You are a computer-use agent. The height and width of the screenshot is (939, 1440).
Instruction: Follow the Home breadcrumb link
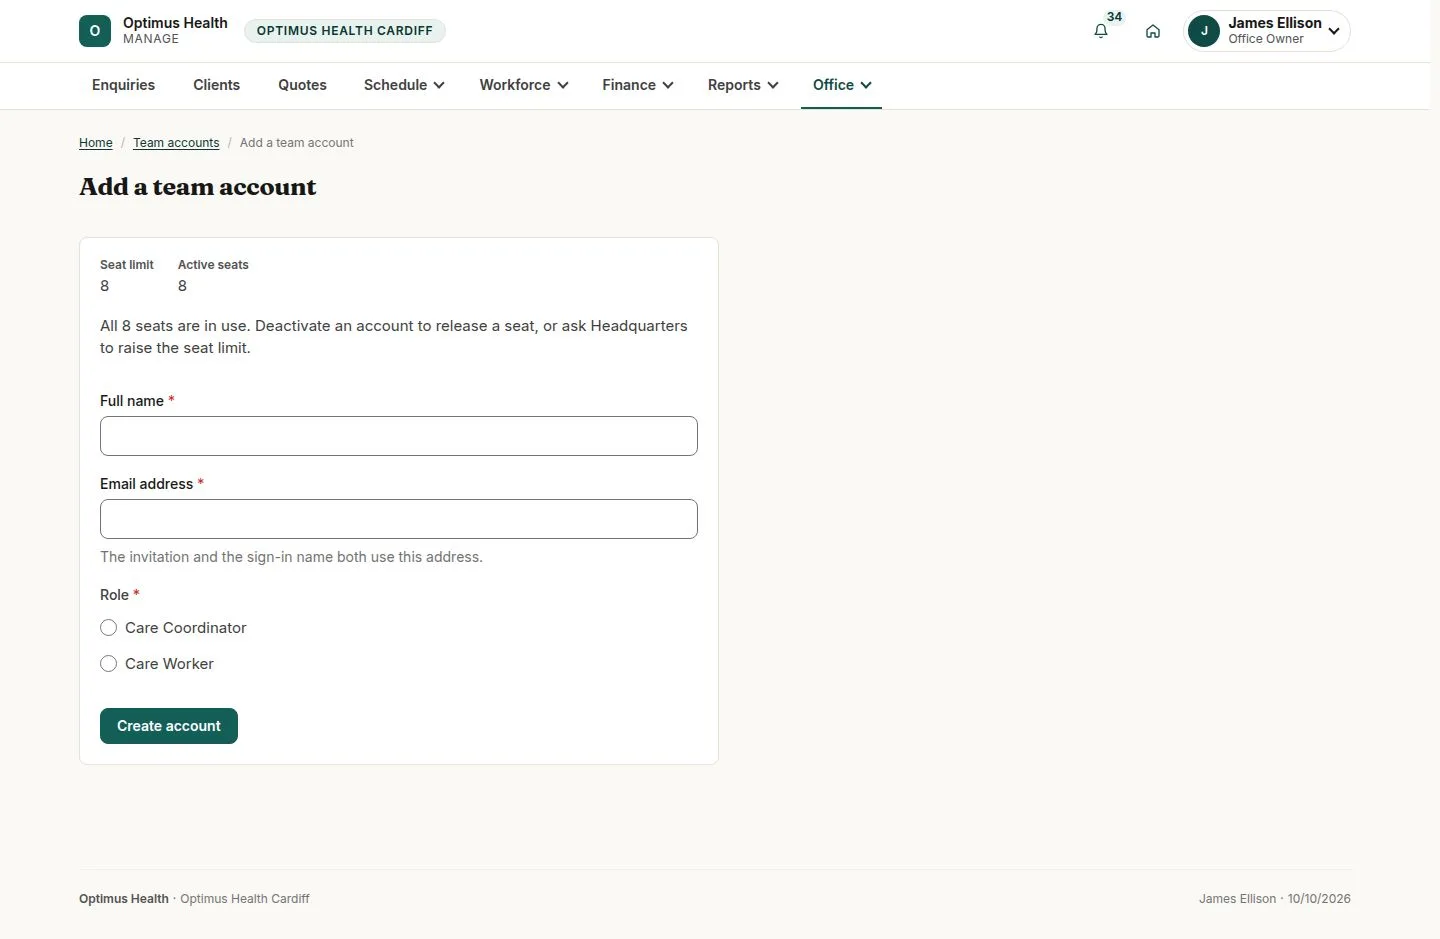(x=96, y=143)
